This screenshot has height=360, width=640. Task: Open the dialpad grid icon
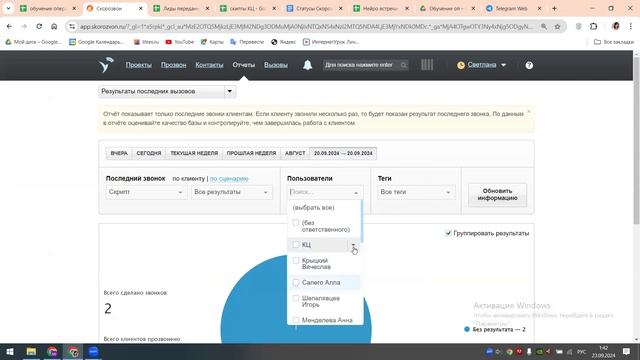[x=427, y=65]
